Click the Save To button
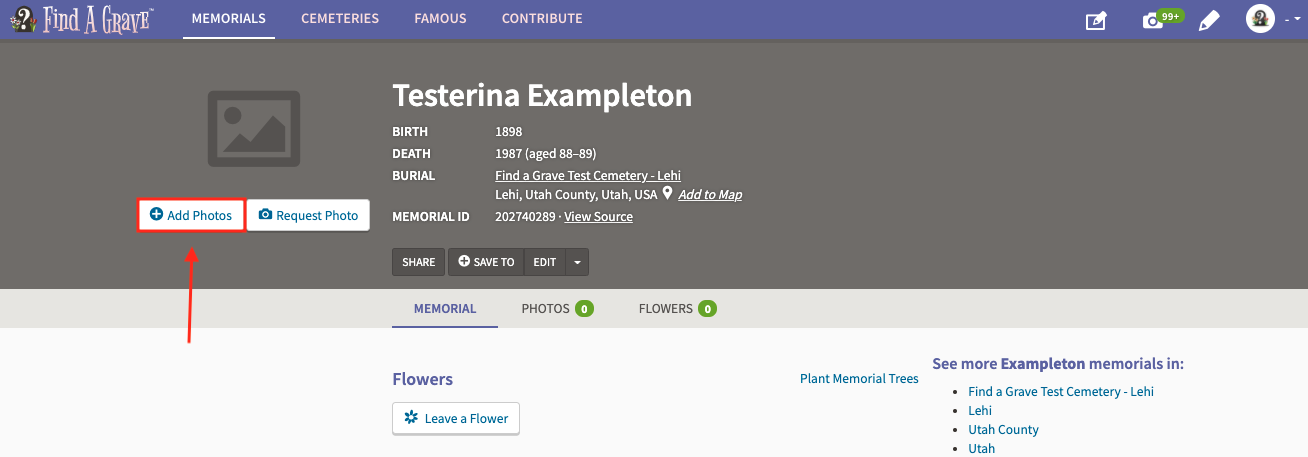Screen dimensions: 1308x457 [486, 262]
